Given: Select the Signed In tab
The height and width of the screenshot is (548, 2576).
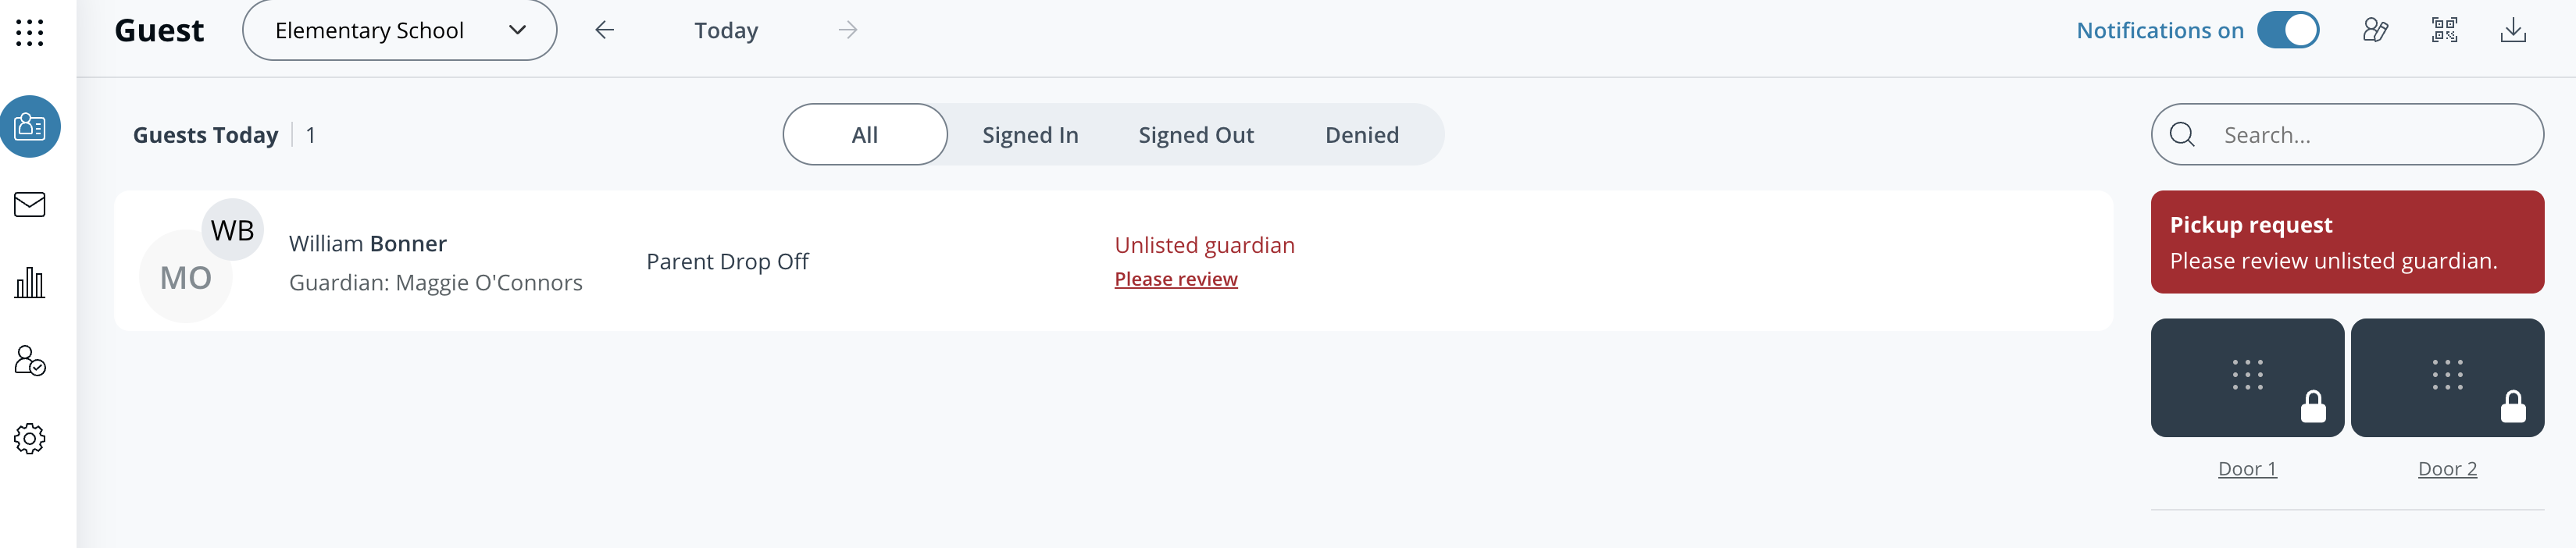Looking at the screenshot, I should tap(1030, 135).
